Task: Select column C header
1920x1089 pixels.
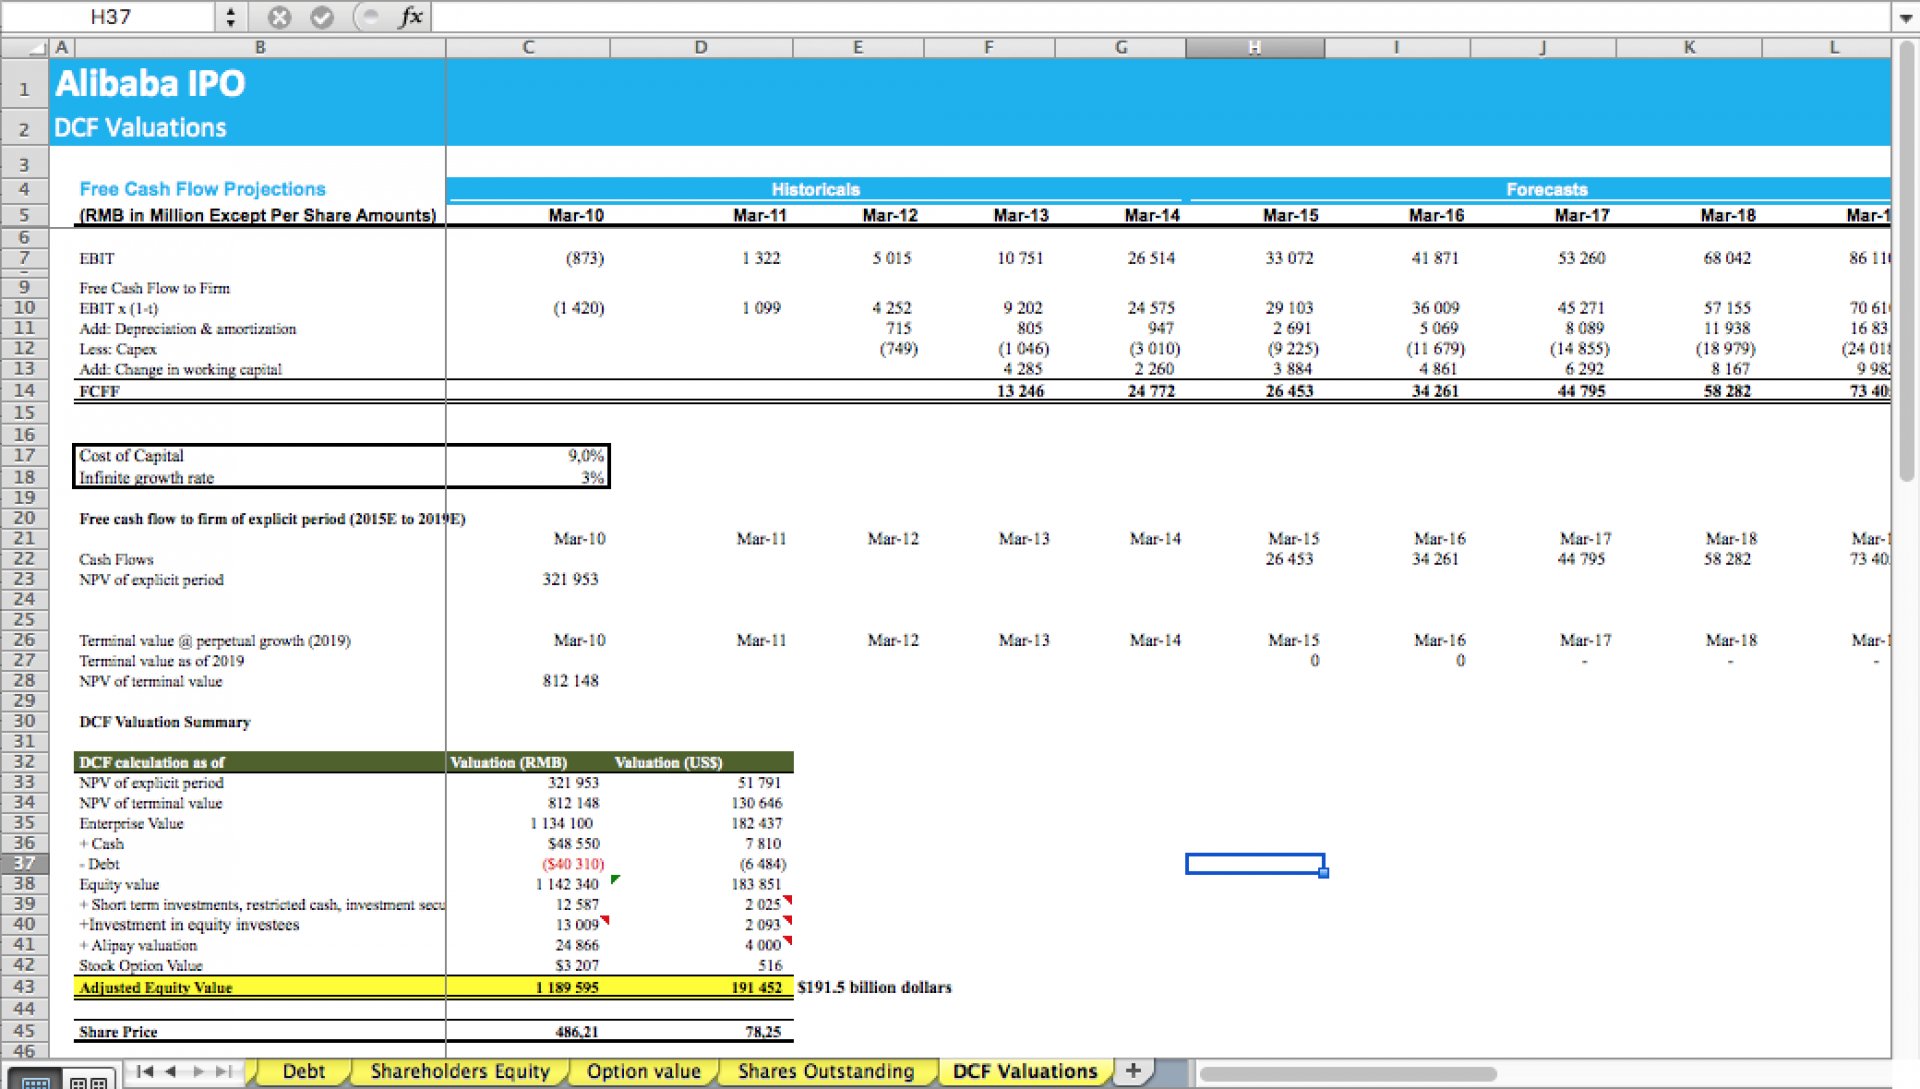Action: tap(528, 47)
